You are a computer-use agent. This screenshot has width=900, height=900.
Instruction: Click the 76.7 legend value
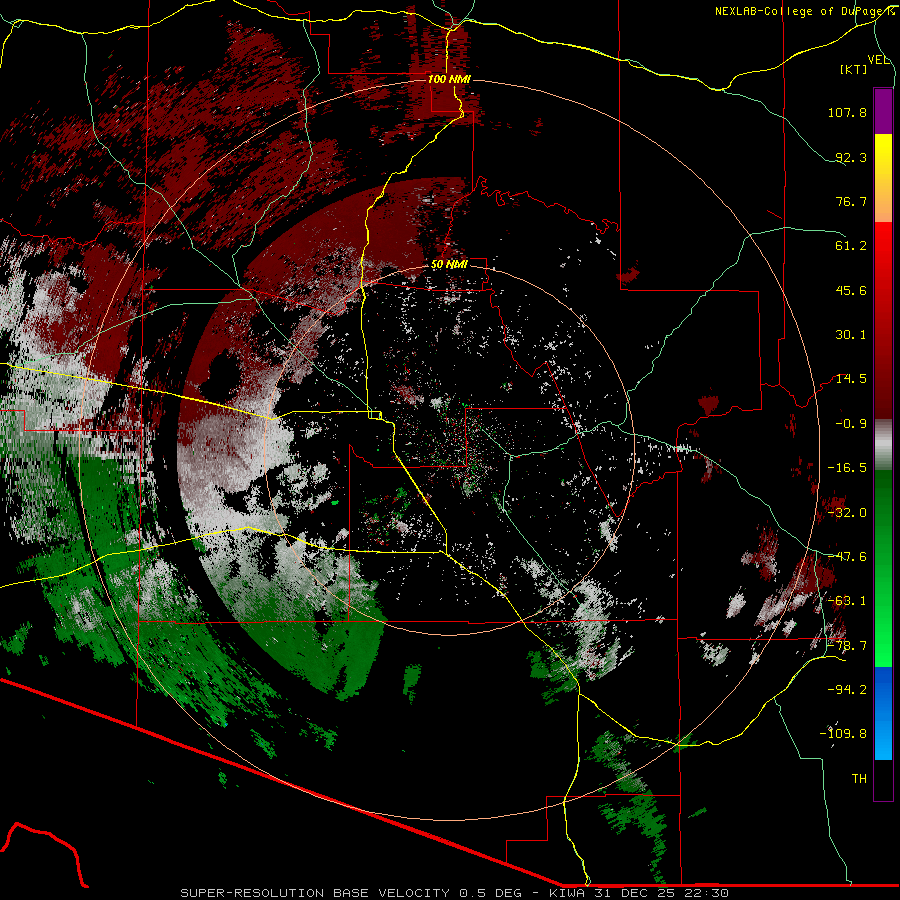[x=851, y=201]
